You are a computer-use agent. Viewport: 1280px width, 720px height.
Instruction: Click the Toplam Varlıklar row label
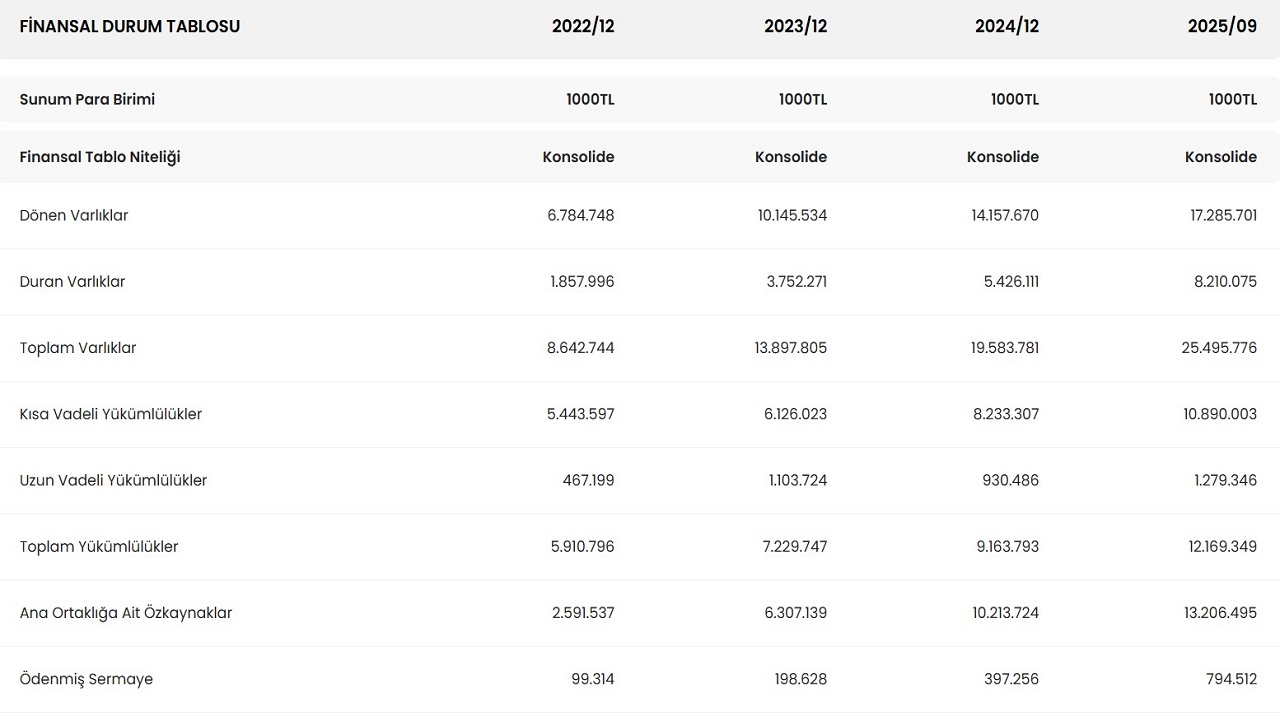(78, 348)
